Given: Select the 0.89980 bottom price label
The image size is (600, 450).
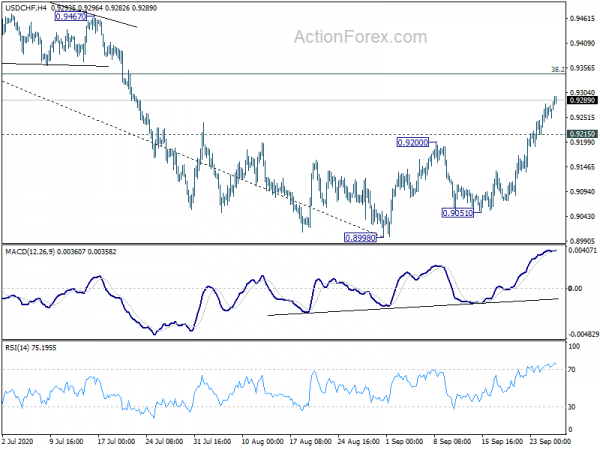Looking at the screenshot, I should pos(360,238).
